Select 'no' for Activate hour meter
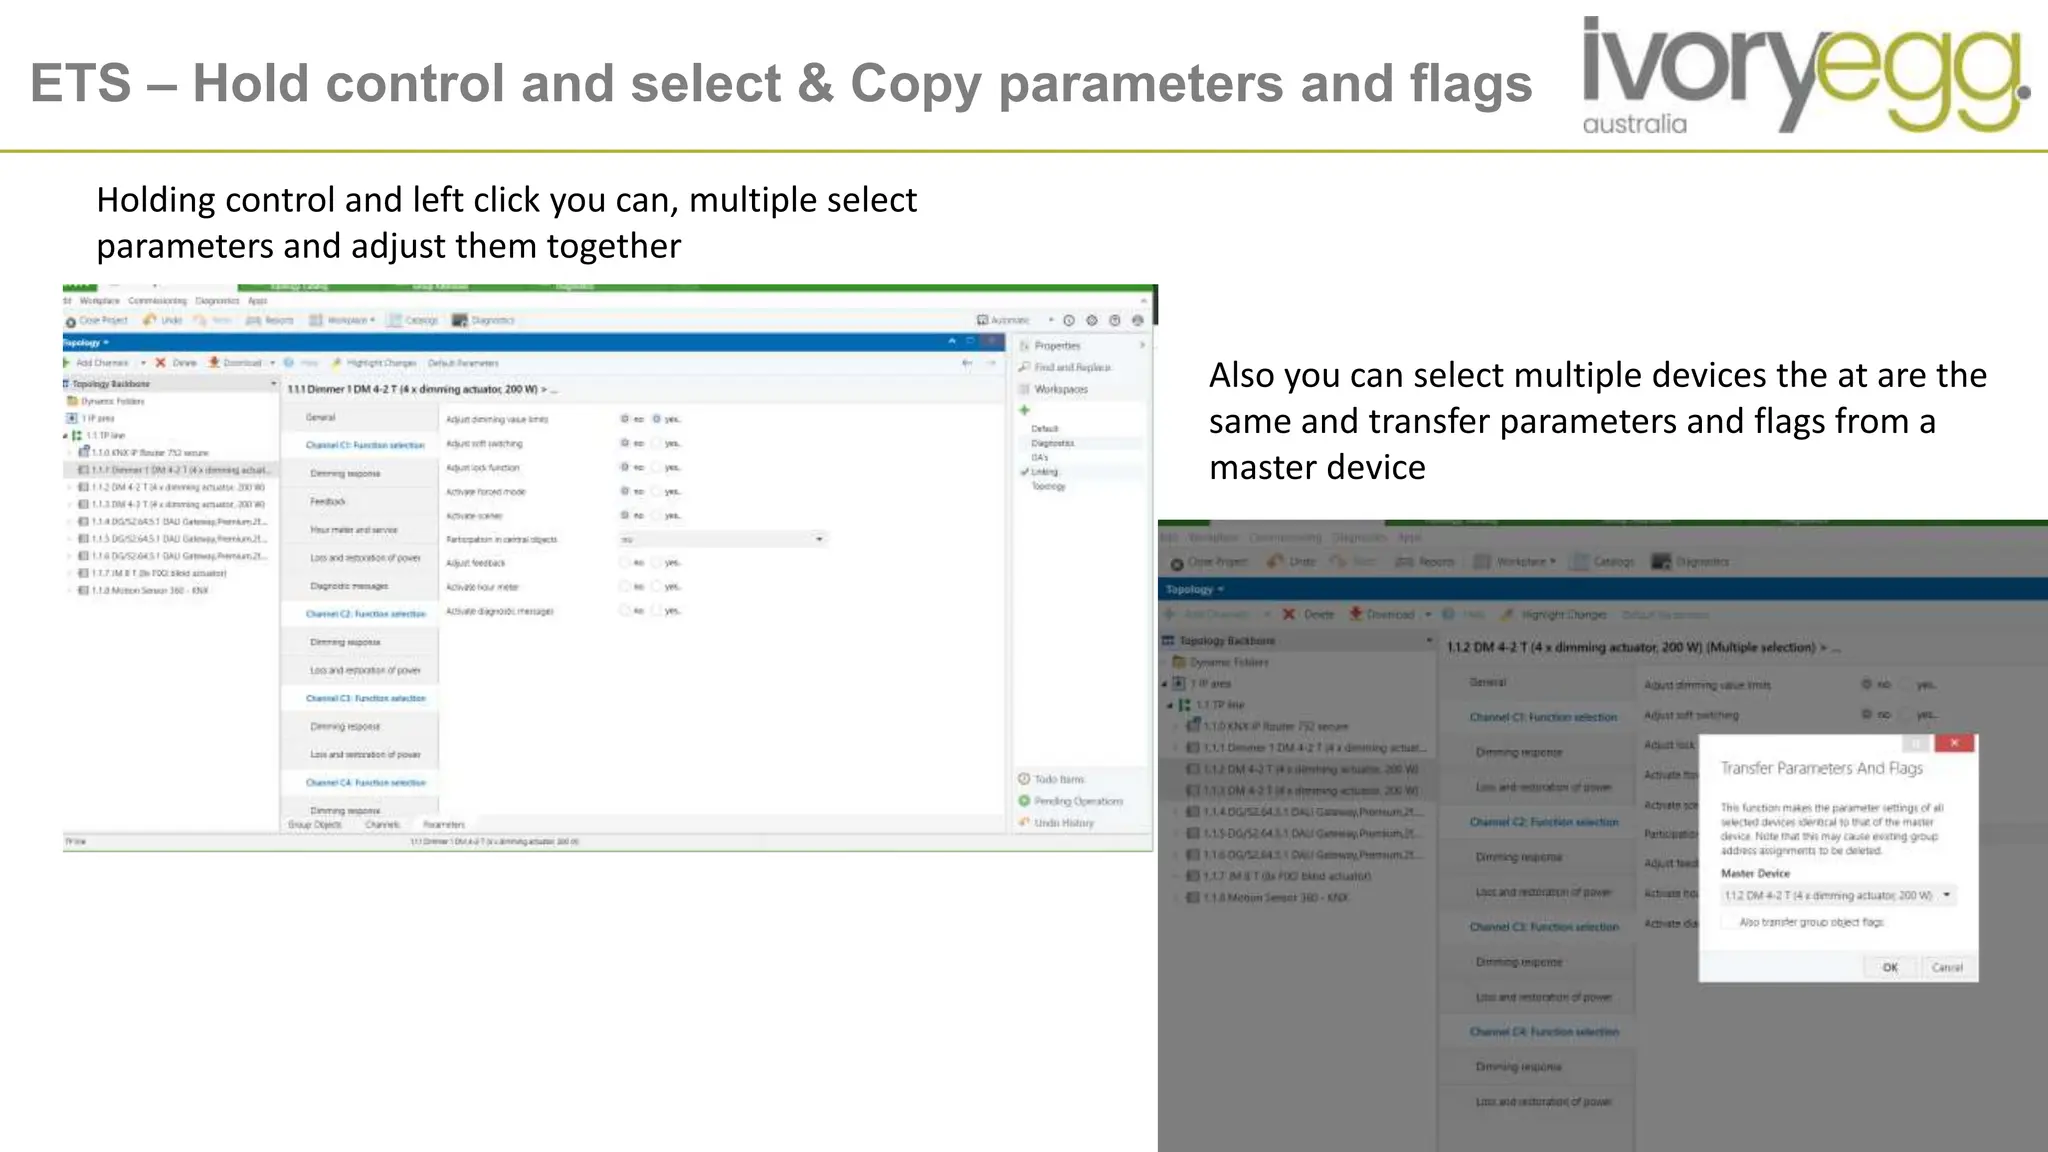Viewport: 2048px width, 1152px height. 625,587
